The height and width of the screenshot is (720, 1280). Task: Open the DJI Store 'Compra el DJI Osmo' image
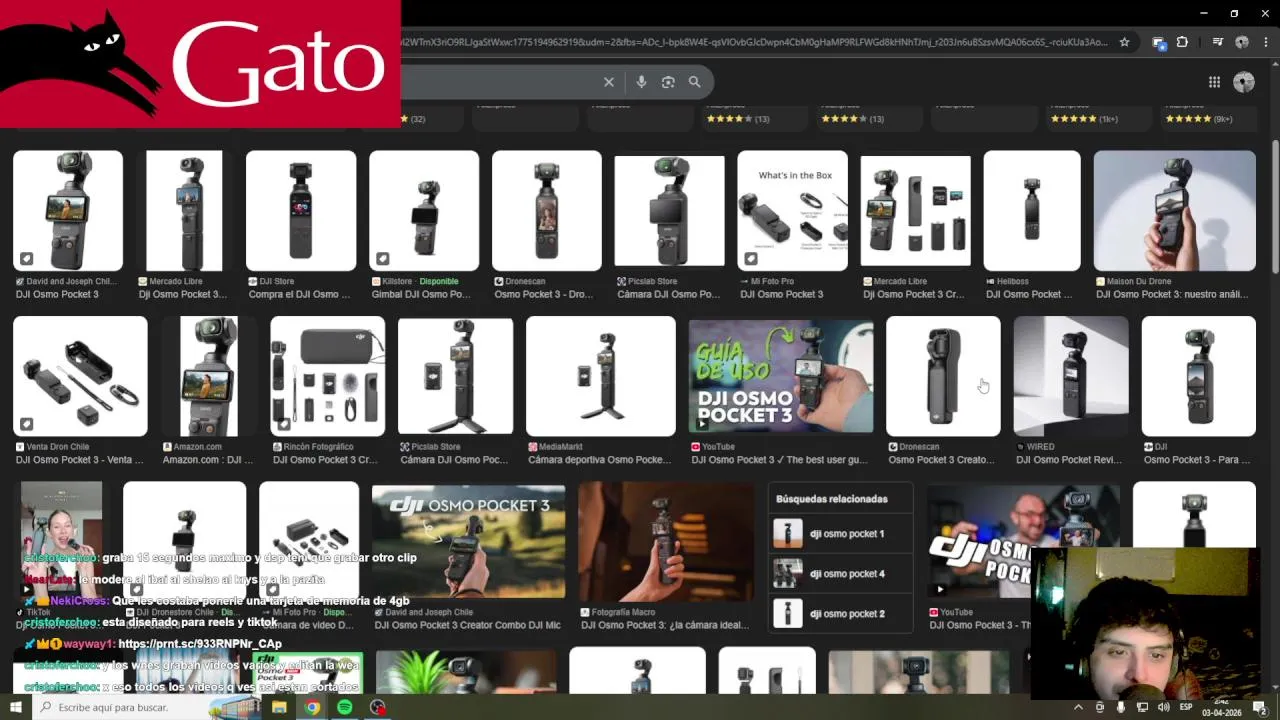[301, 211]
